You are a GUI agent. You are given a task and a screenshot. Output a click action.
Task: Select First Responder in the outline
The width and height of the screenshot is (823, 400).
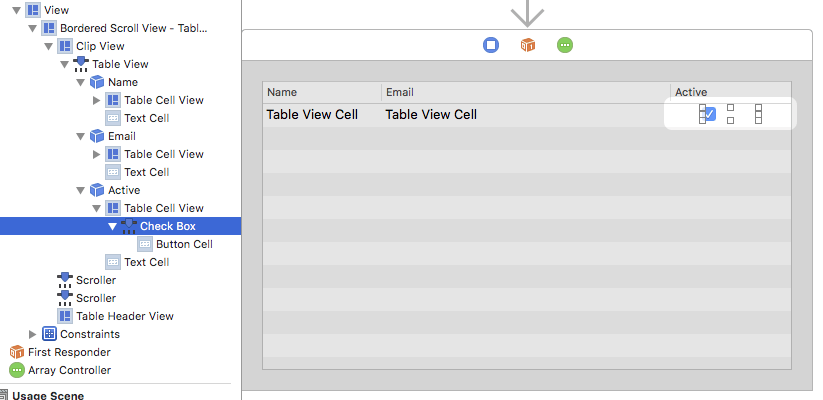[68, 352]
